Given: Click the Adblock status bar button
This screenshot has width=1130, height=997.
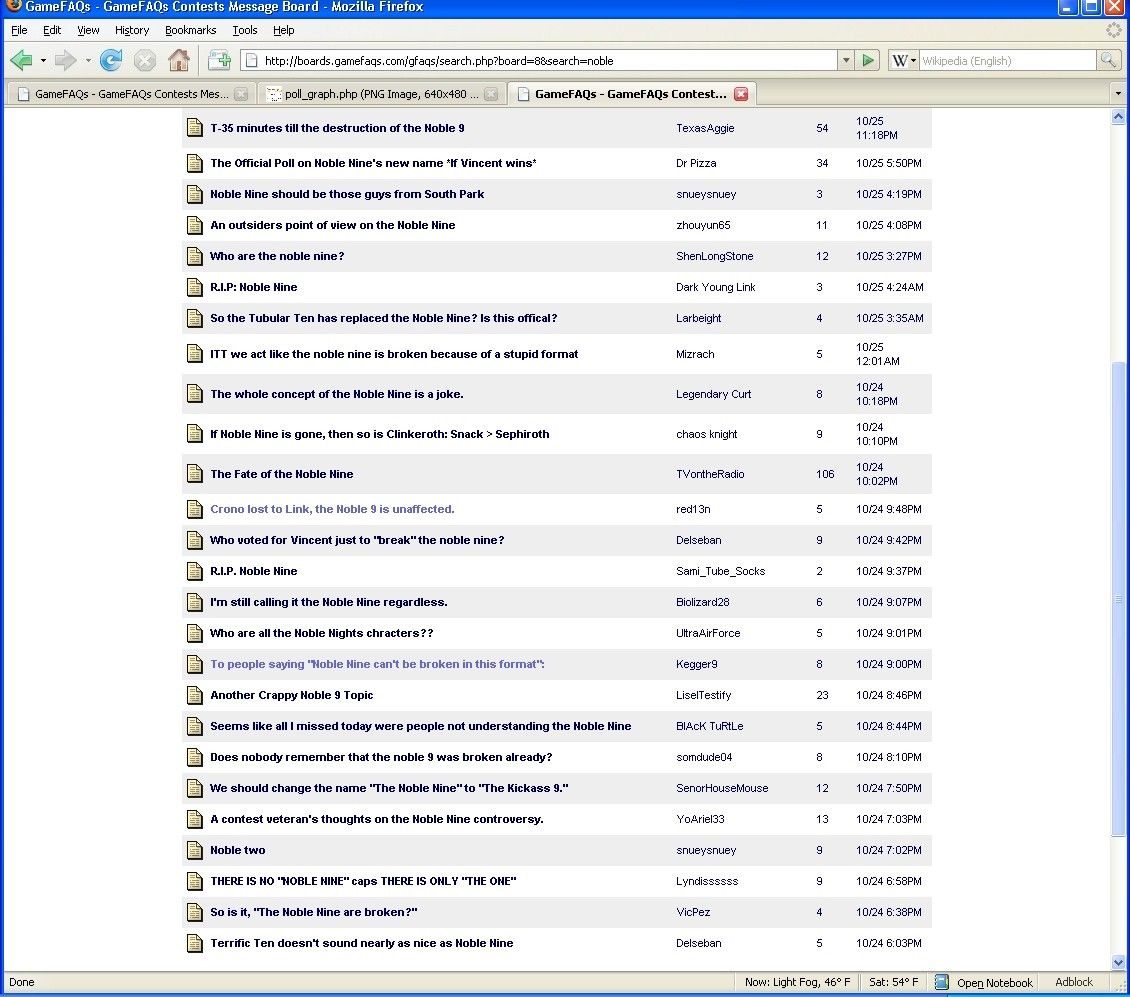Looking at the screenshot, I should [1074, 982].
